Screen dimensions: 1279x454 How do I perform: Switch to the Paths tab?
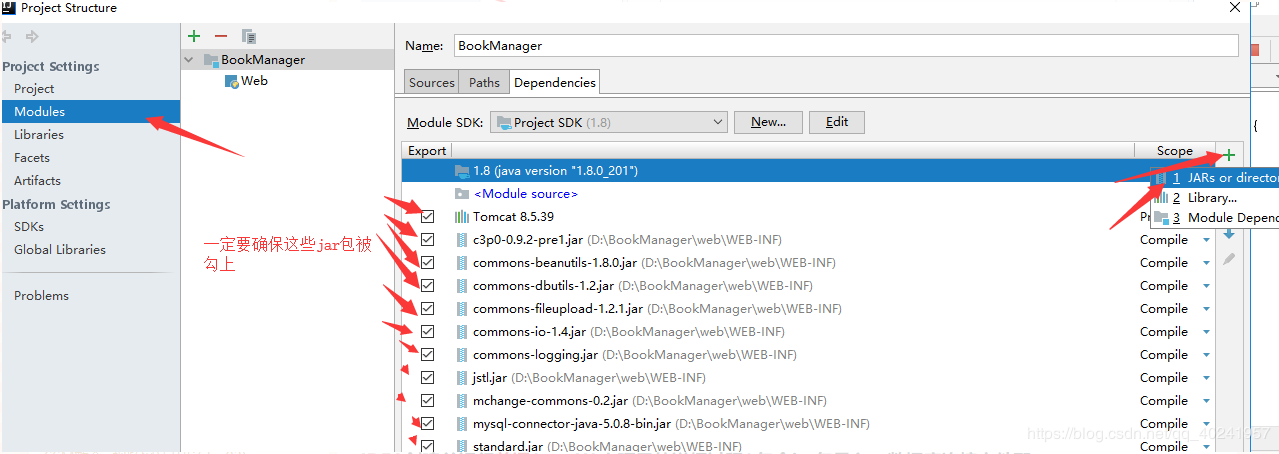pyautogui.click(x=484, y=82)
